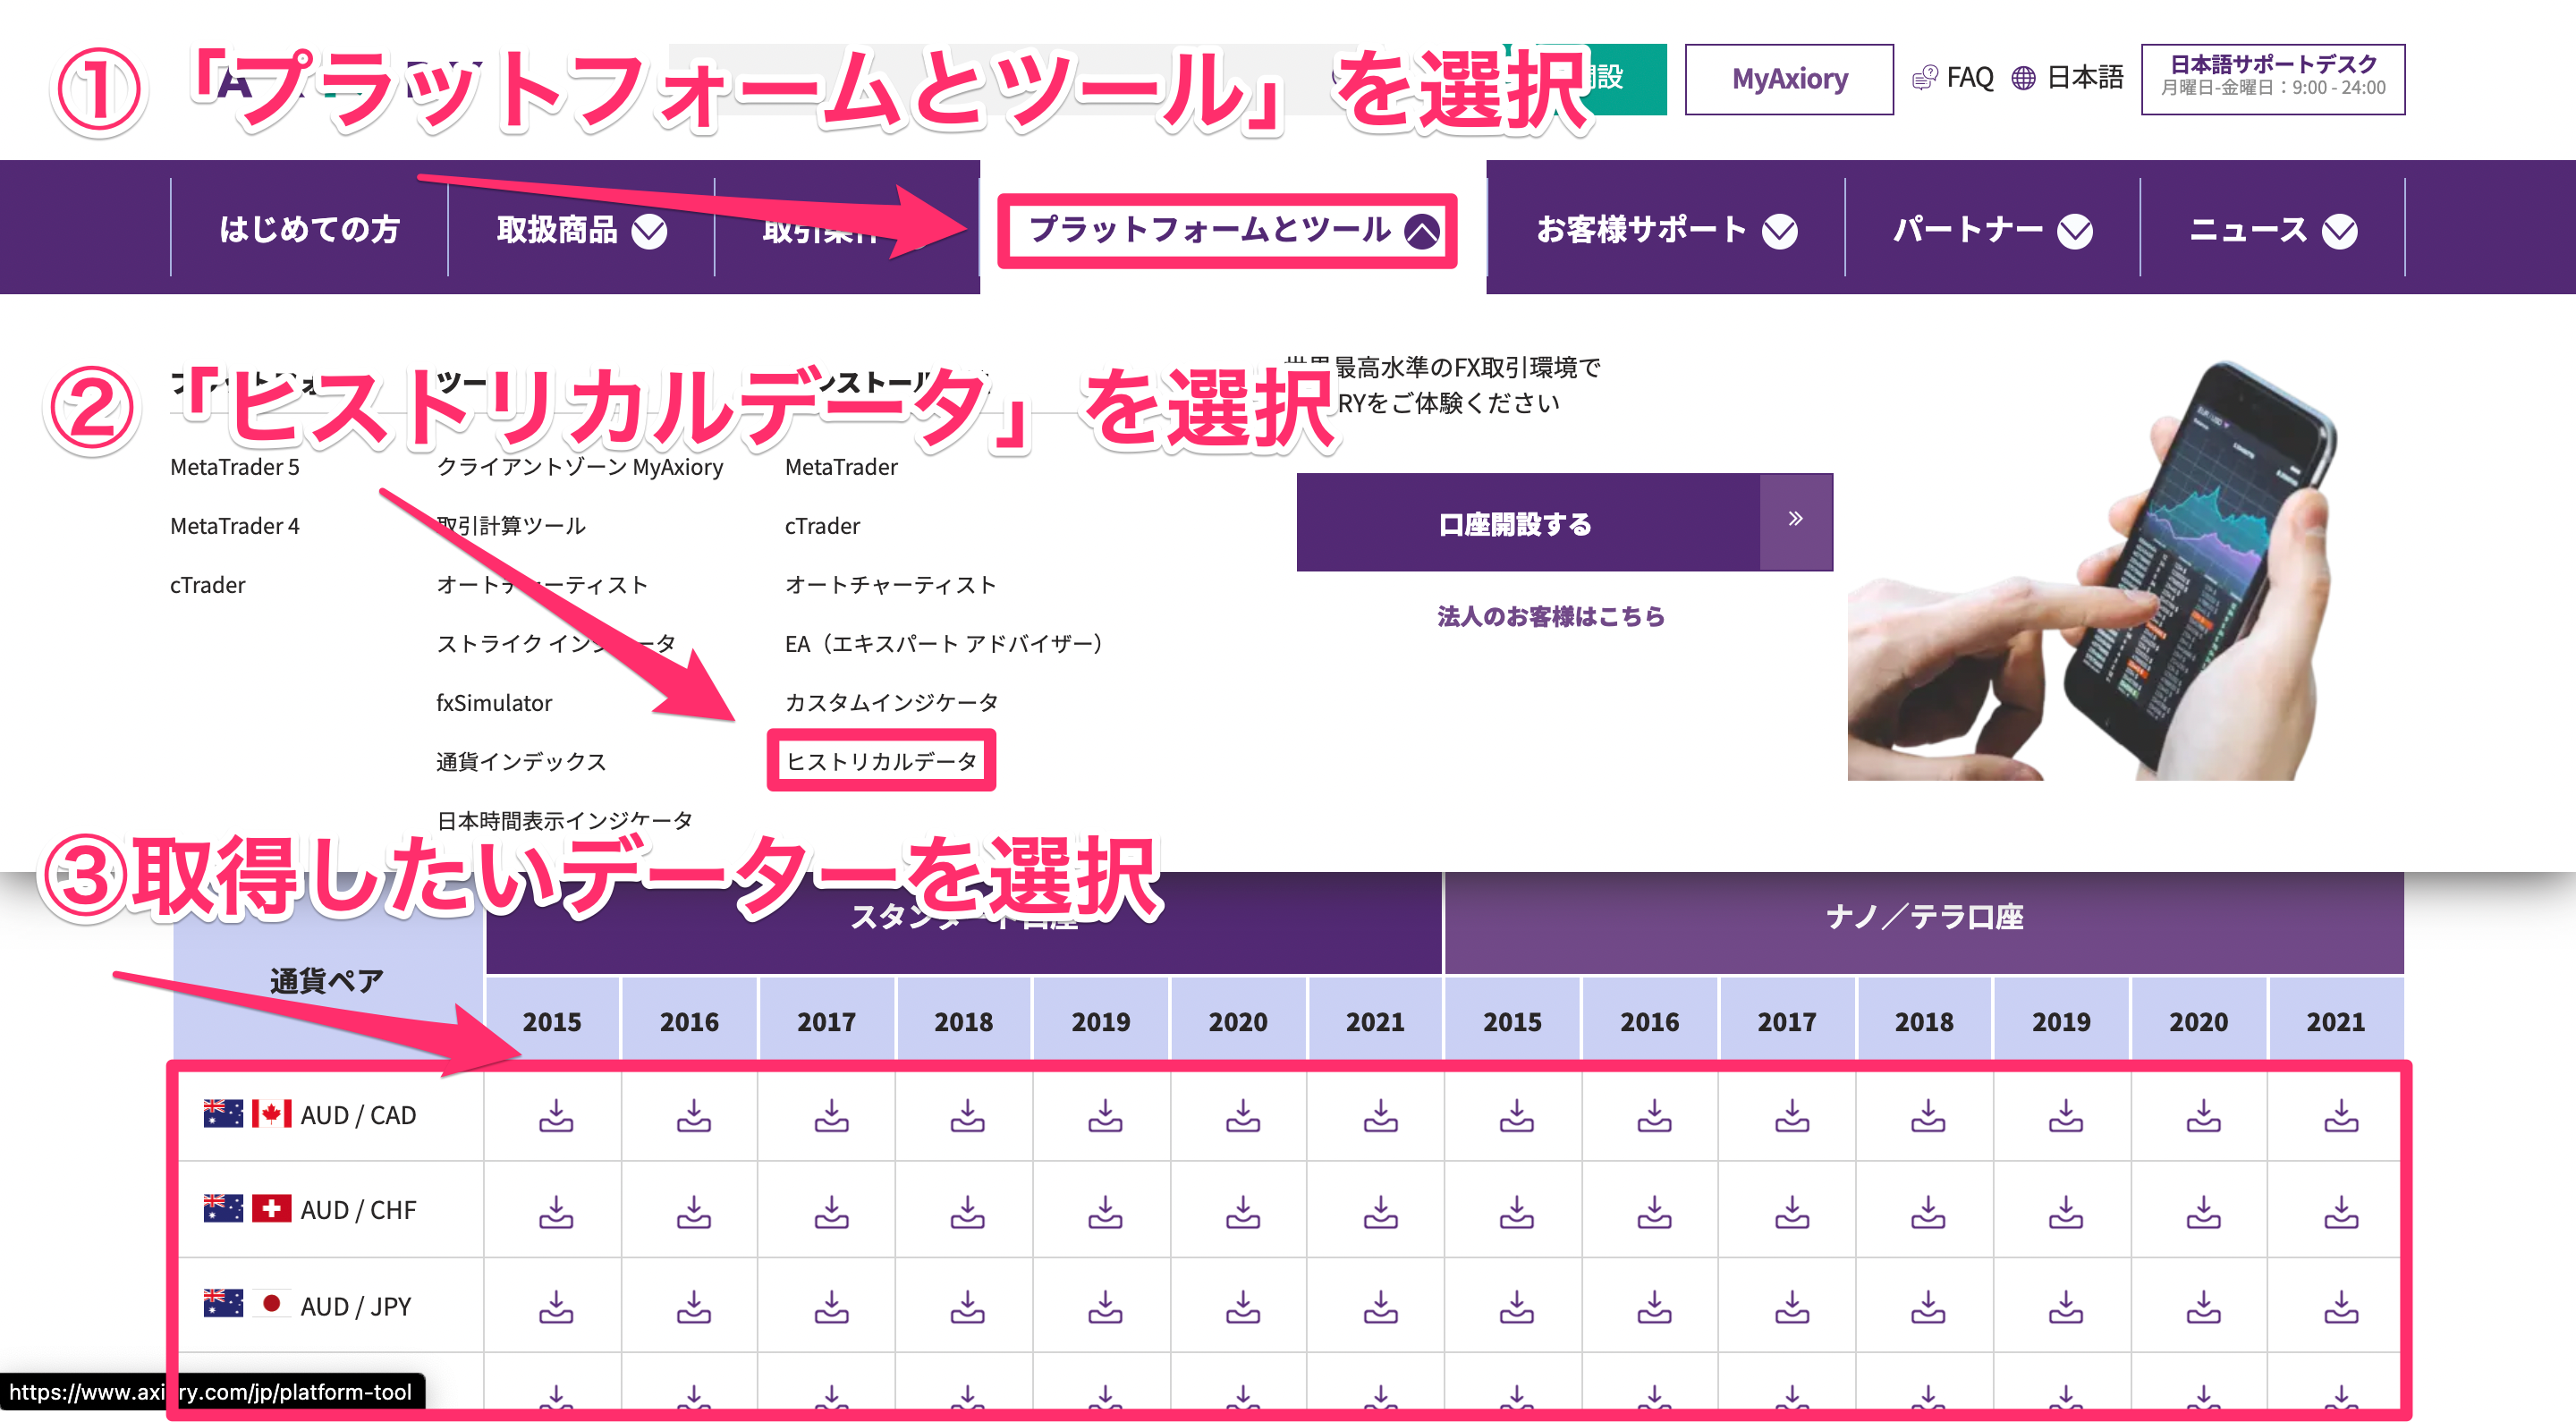This screenshot has height=1422, width=2576.
Task: Collapse プラットフォームとツール menu
Action: (1233, 230)
